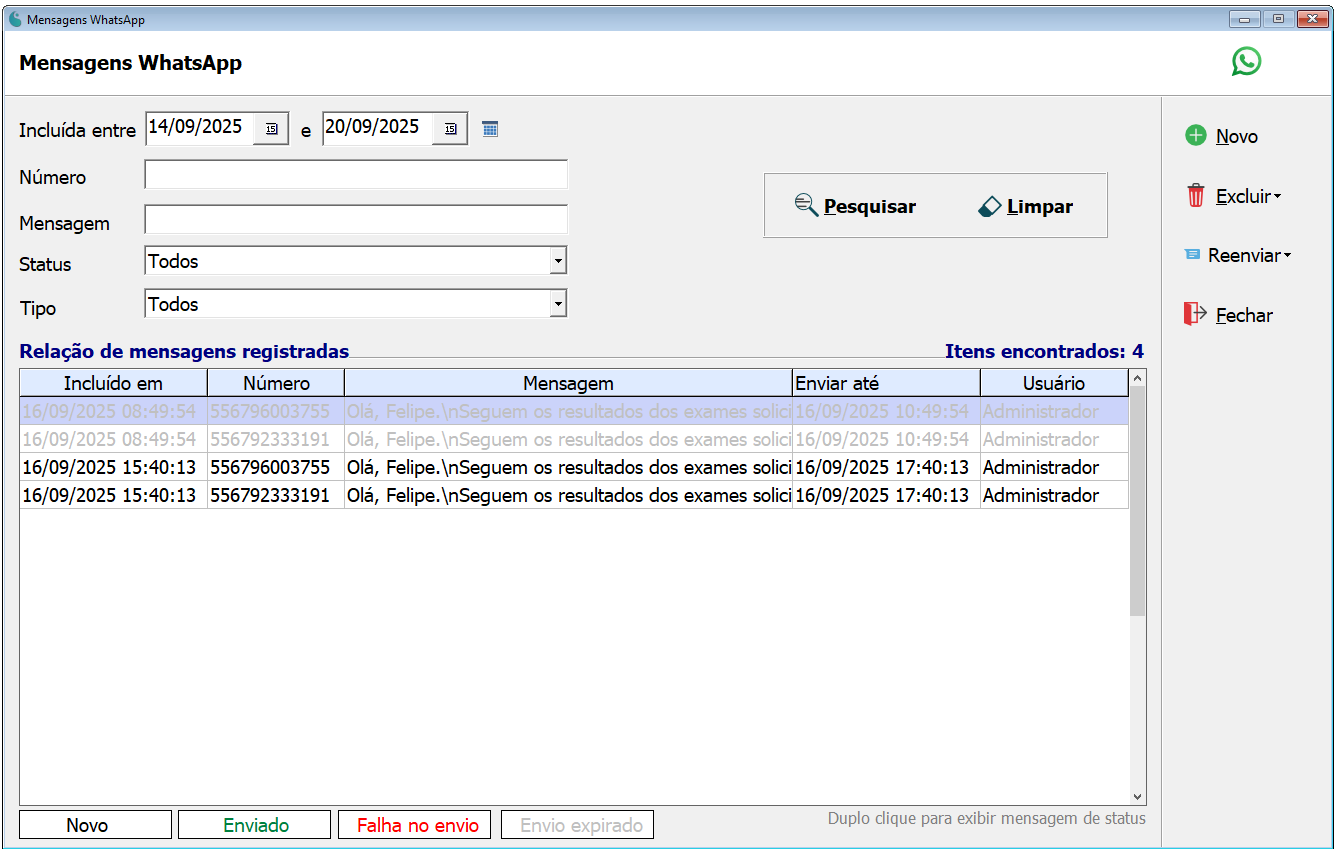Sort by Incluído em column header
The height and width of the screenshot is (849, 1335).
(x=113, y=383)
